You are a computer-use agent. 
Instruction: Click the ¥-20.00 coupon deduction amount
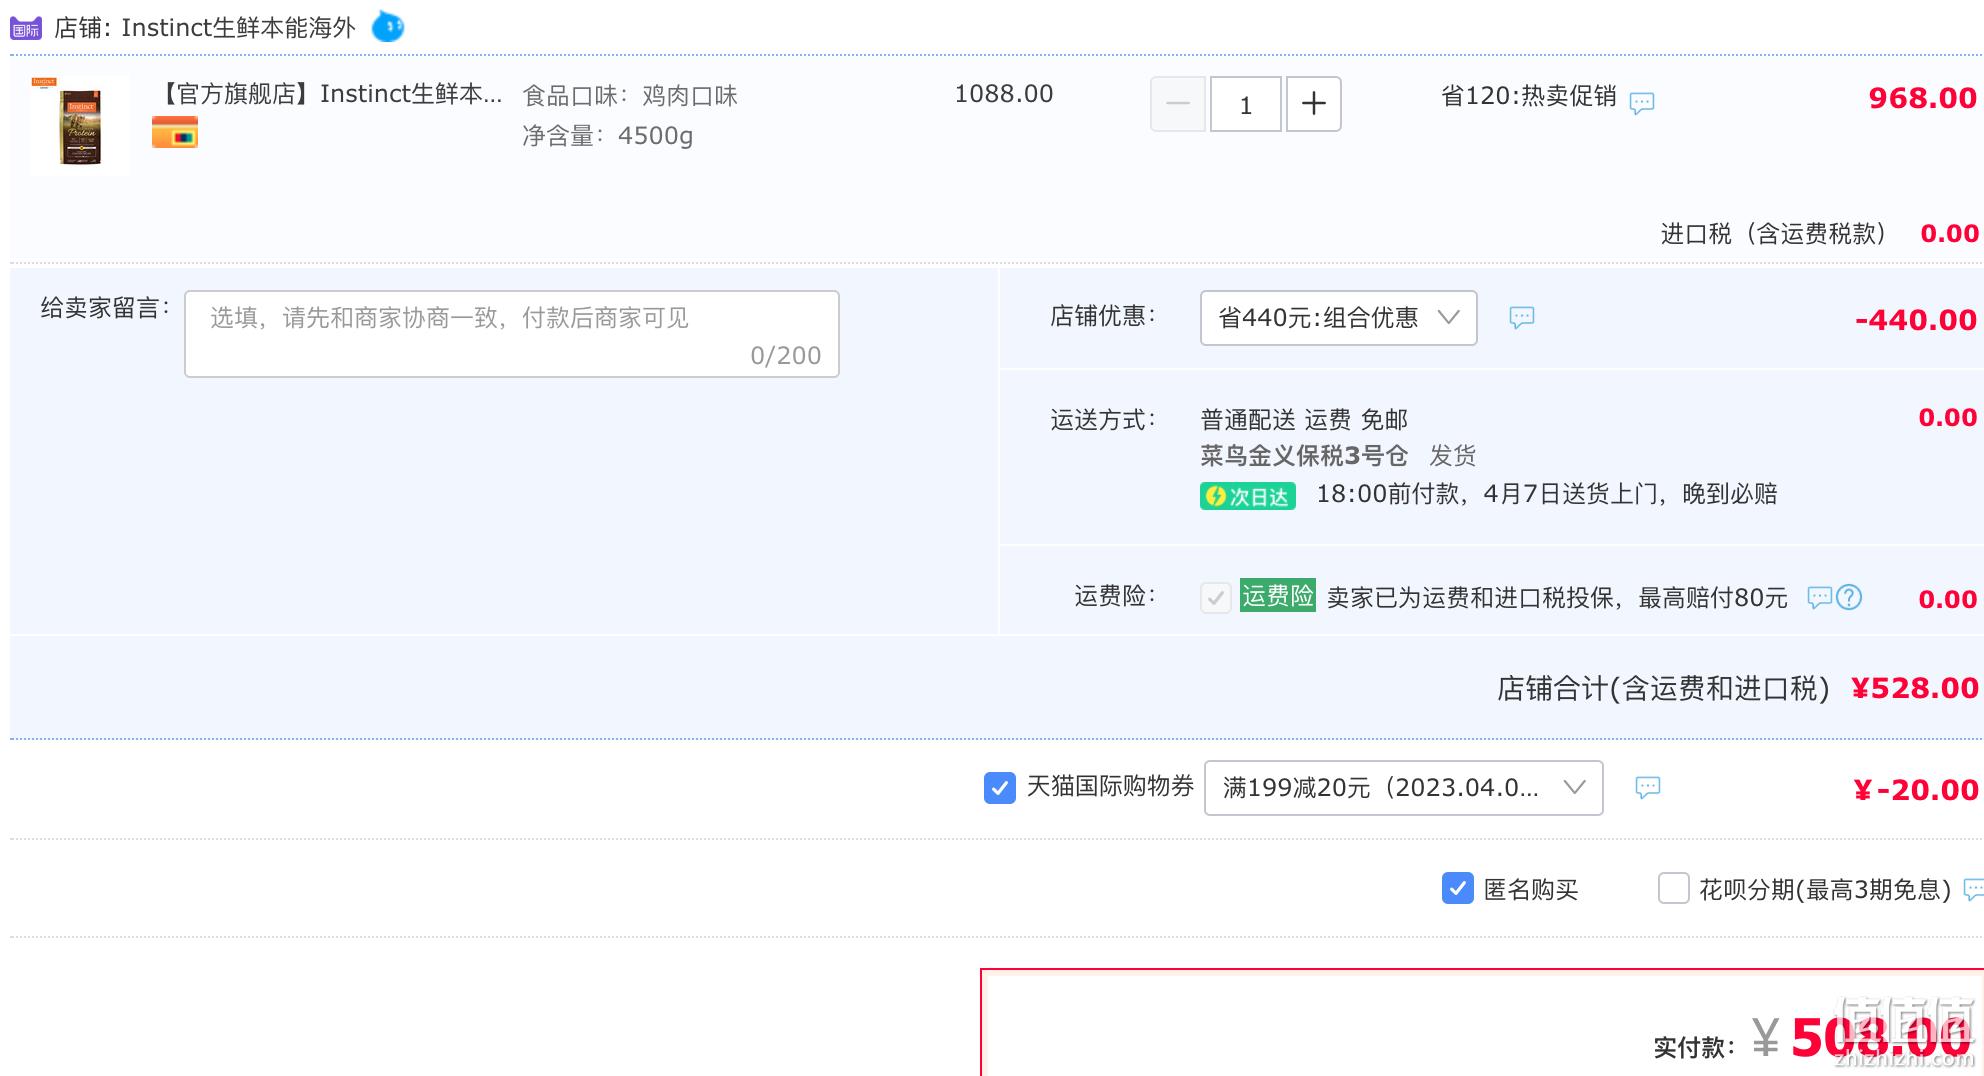(1916, 790)
